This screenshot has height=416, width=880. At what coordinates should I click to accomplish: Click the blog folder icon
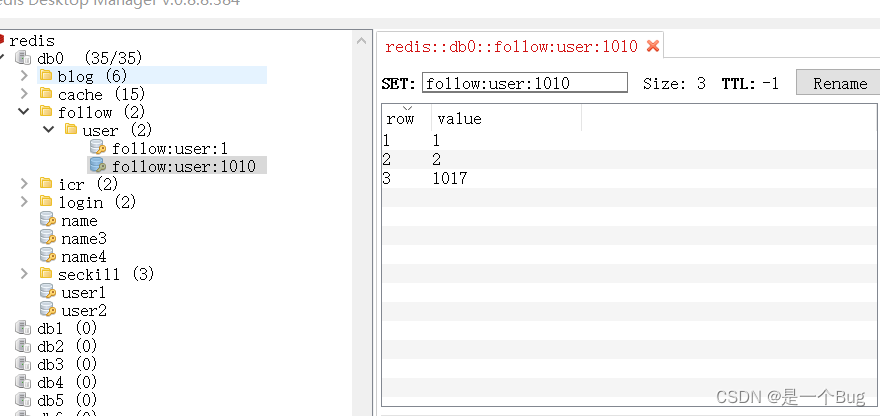tap(46, 75)
